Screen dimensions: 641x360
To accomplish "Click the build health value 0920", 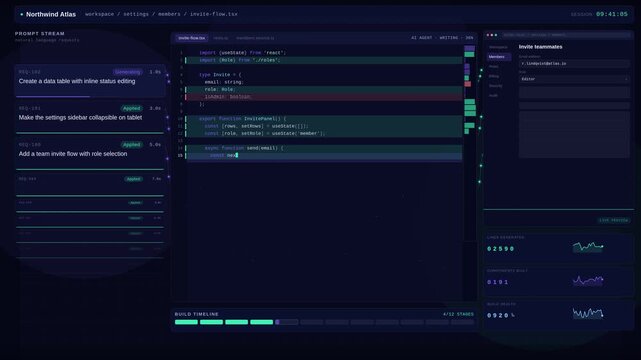I will [x=498, y=315].
